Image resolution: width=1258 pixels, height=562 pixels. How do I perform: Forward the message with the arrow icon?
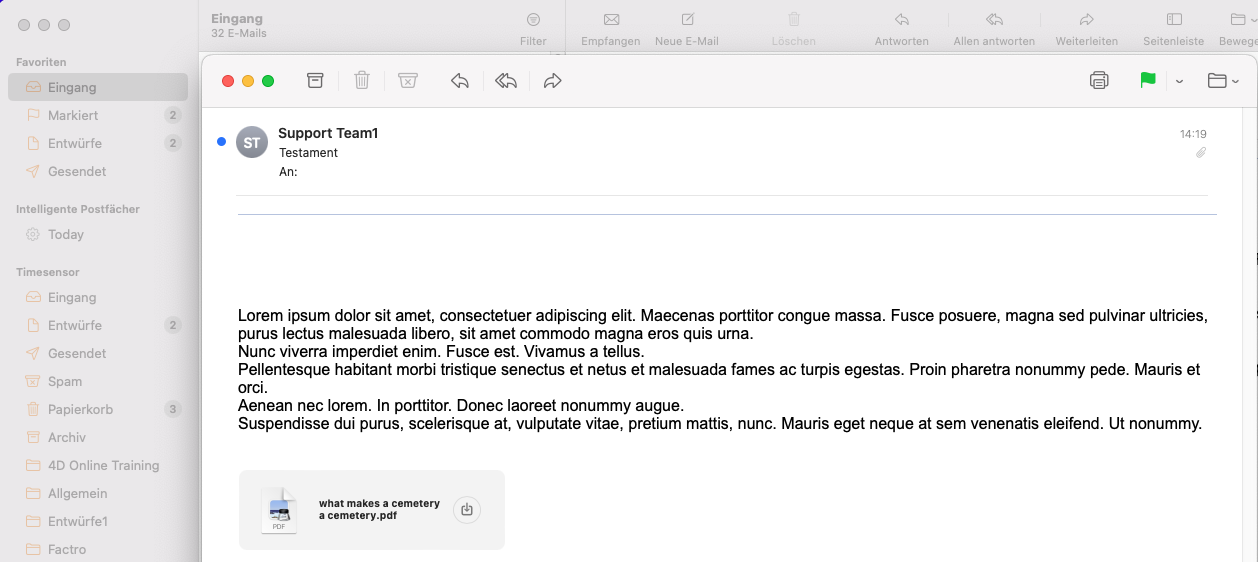point(552,81)
